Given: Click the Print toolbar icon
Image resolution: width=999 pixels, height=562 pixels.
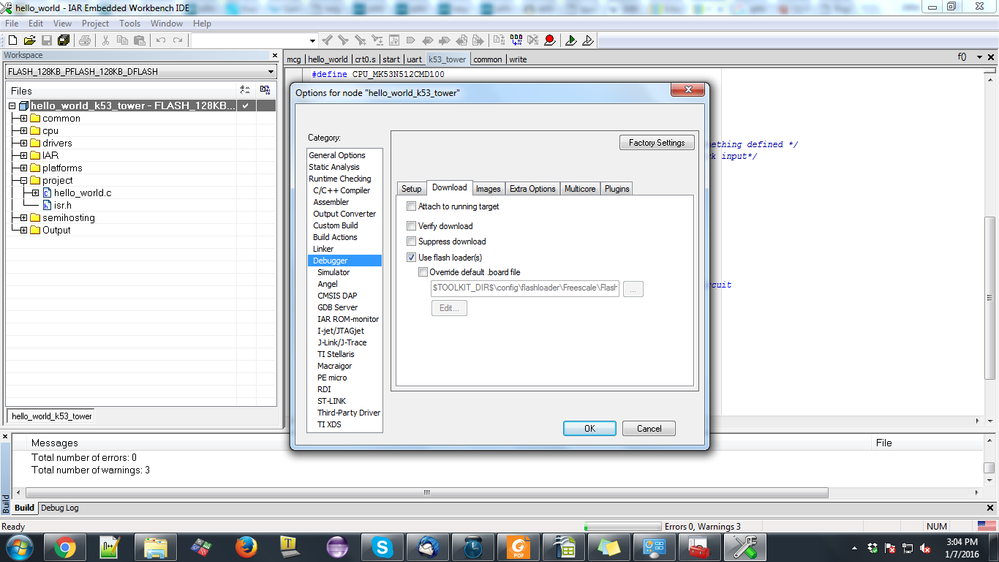Looking at the screenshot, I should pos(85,40).
